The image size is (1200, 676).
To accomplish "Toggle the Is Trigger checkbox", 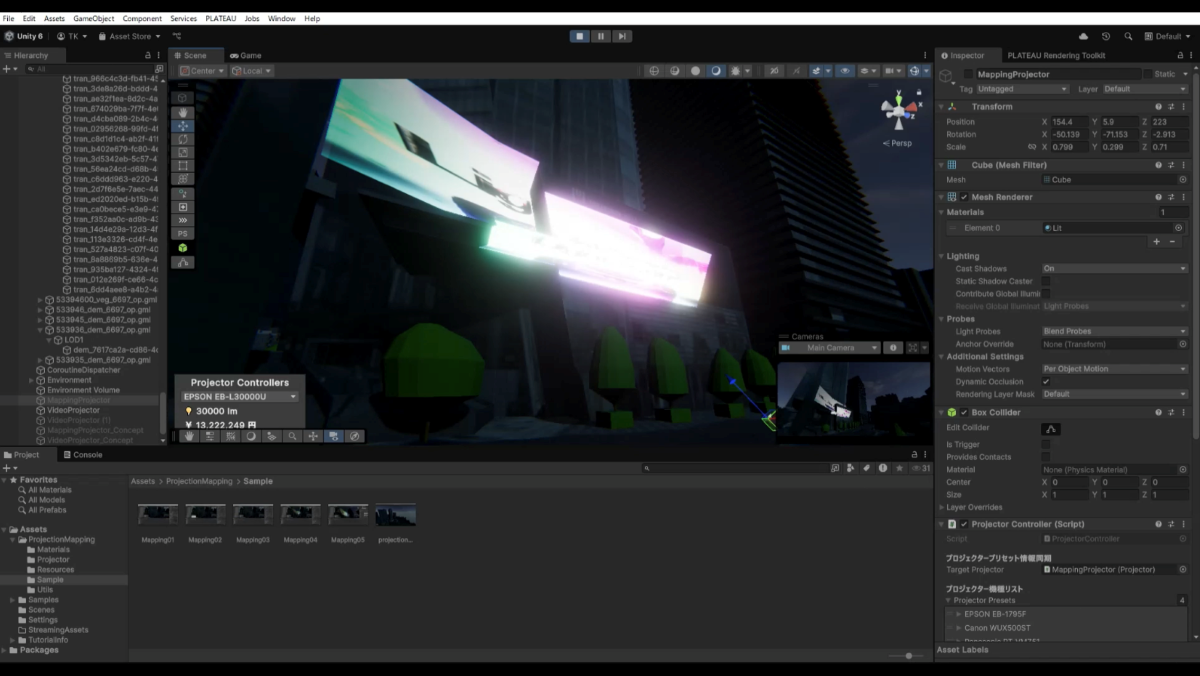I will tap(1046, 444).
